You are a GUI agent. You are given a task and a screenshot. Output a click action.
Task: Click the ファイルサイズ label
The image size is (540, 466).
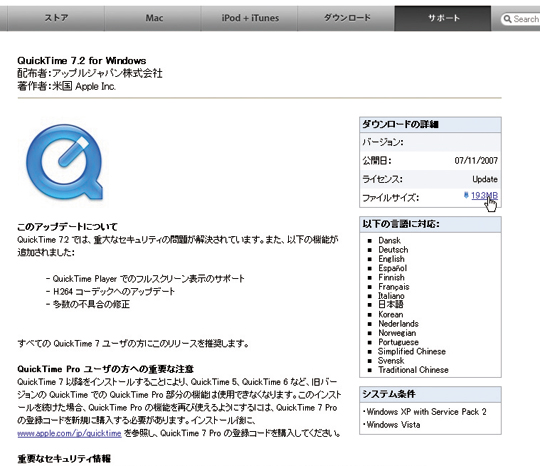(x=391, y=198)
